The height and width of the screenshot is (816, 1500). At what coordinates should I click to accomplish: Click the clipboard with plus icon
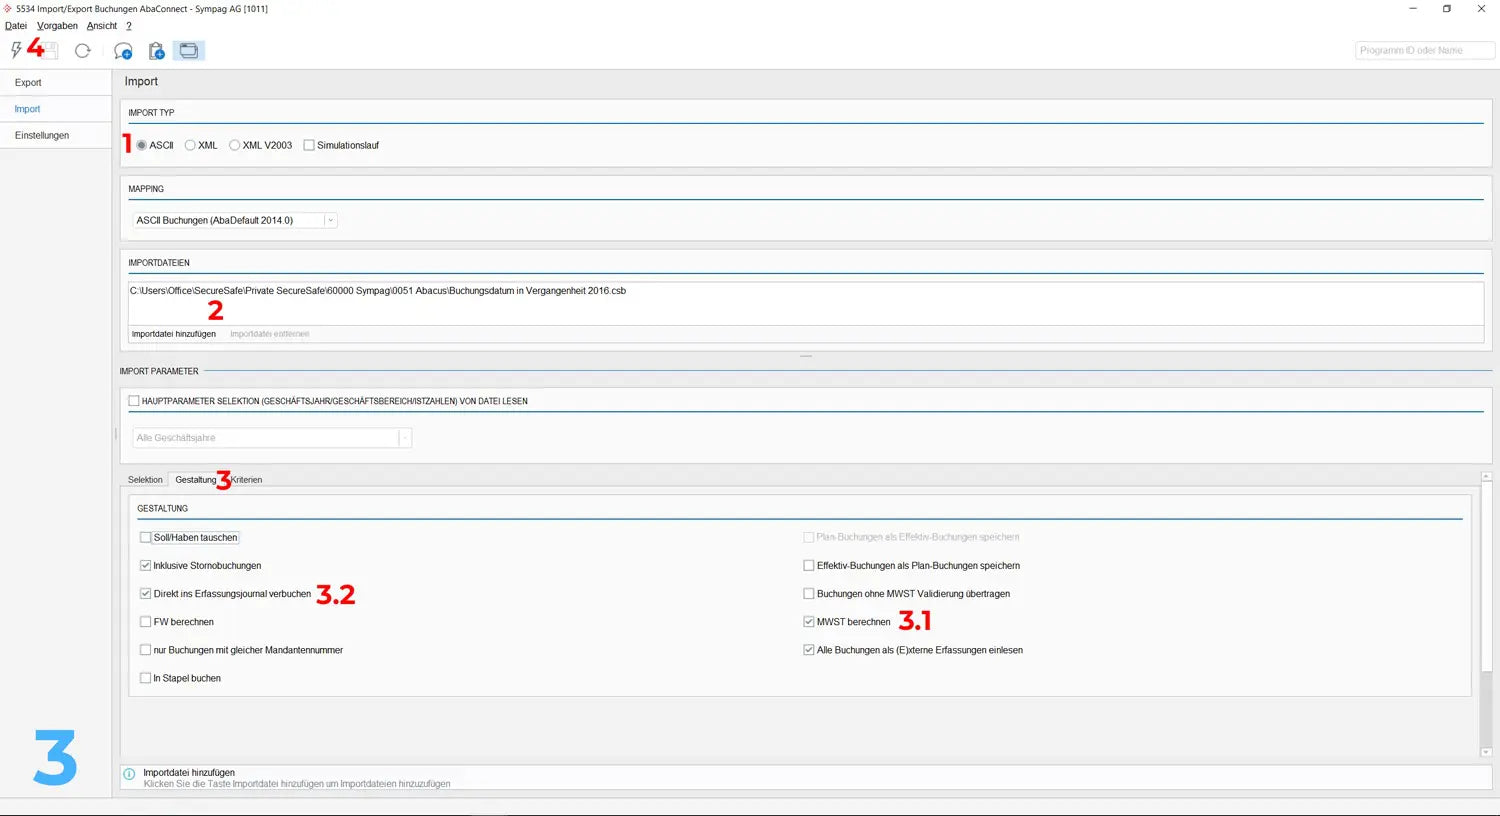click(x=156, y=50)
